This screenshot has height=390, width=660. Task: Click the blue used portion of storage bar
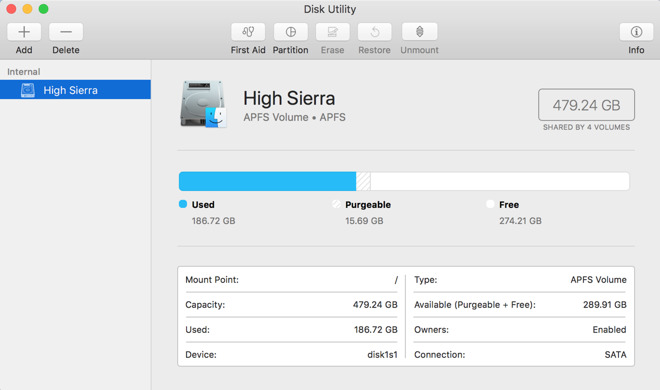click(267, 181)
